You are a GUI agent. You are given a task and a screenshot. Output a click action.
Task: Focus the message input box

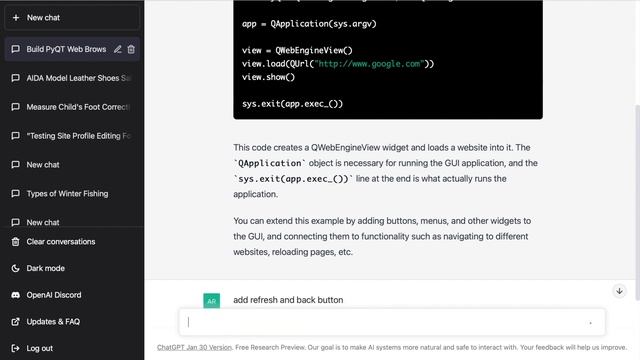392,322
